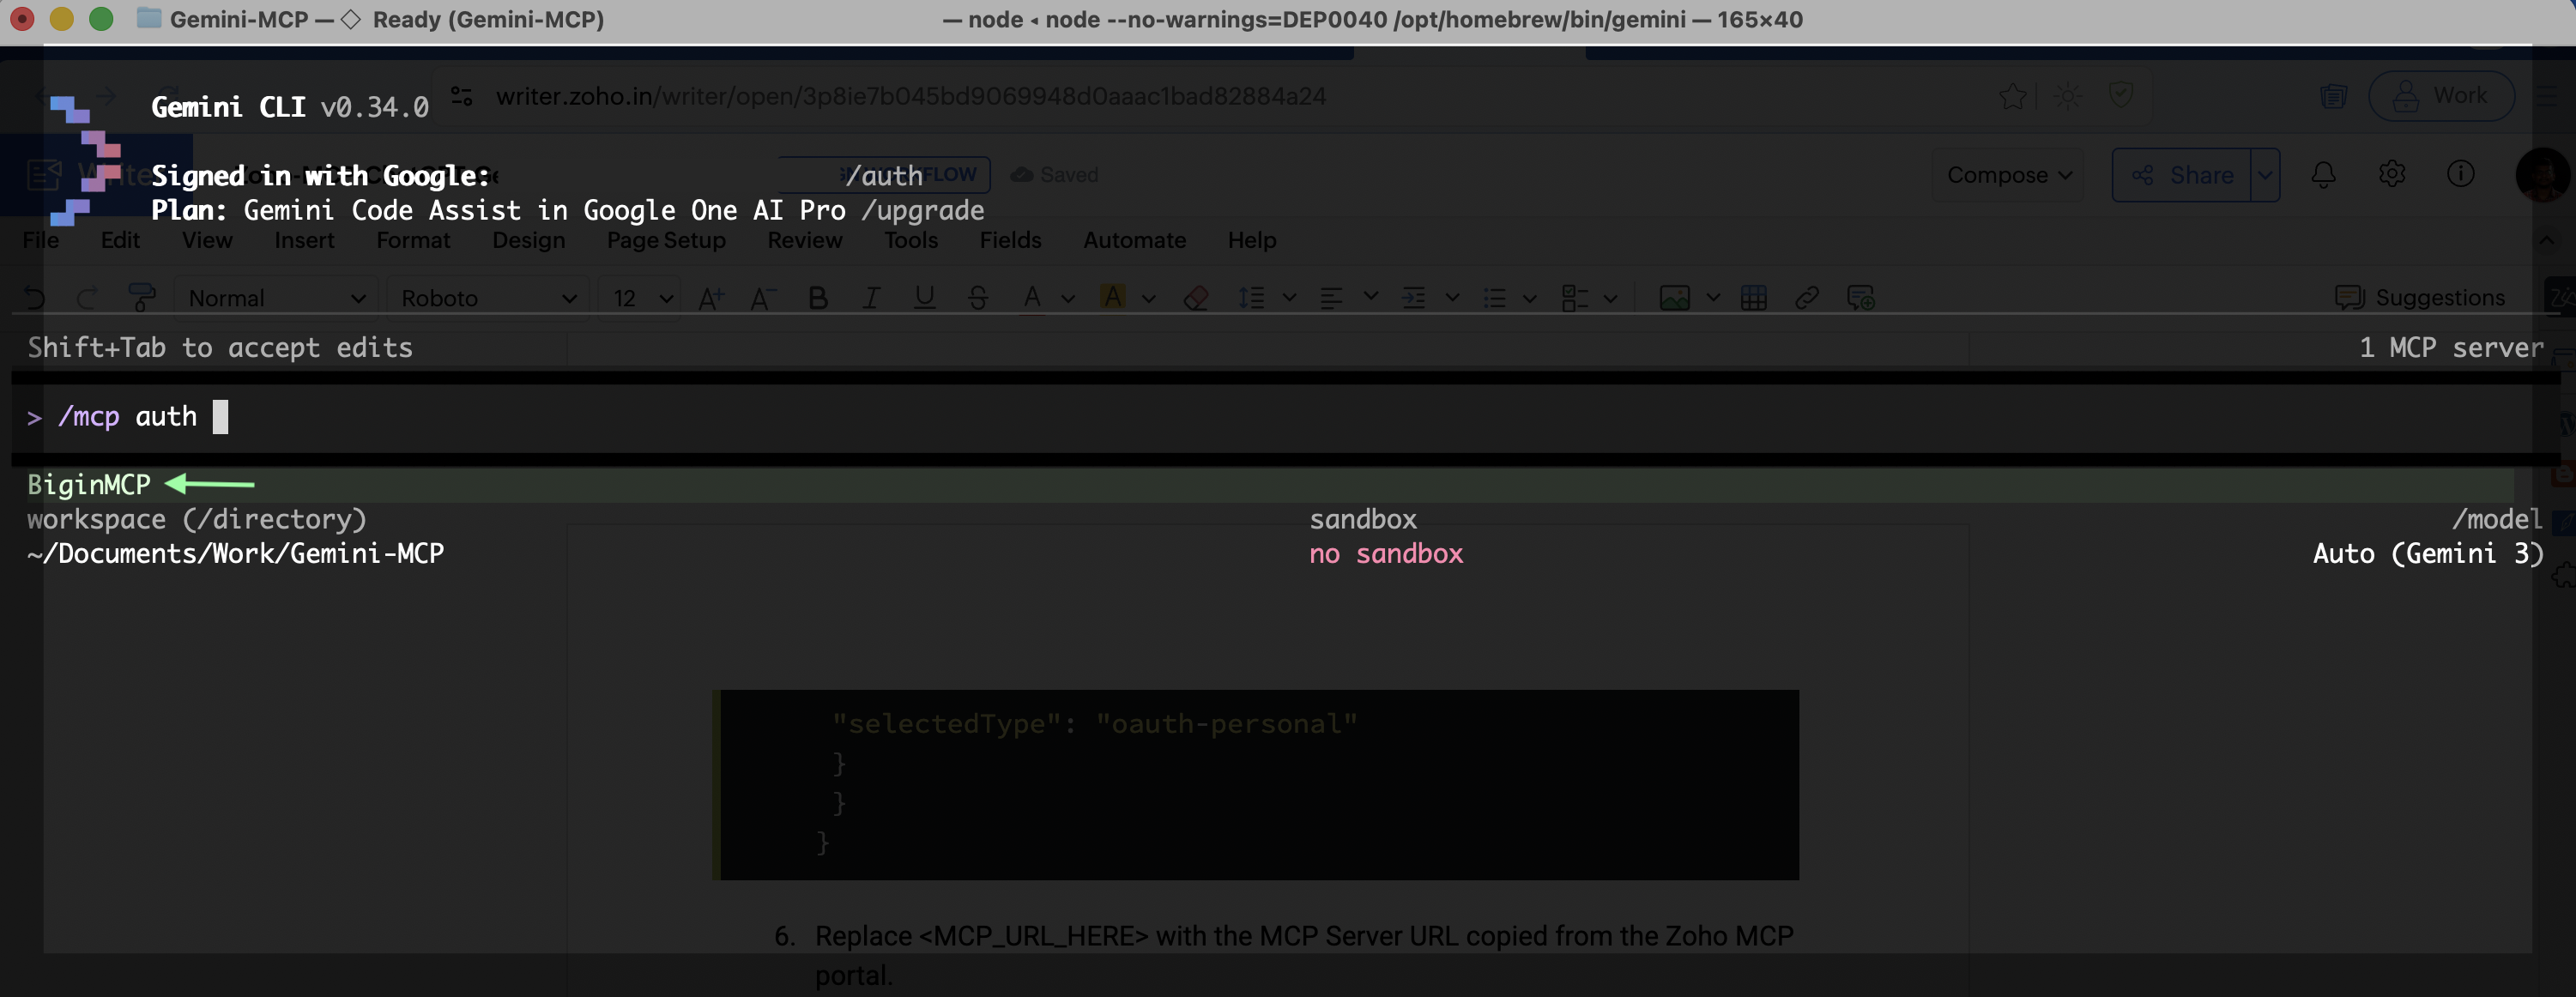The image size is (2576, 997).
Task: Select the BiginMCP autocomplete suggestion
Action: (x=89, y=485)
